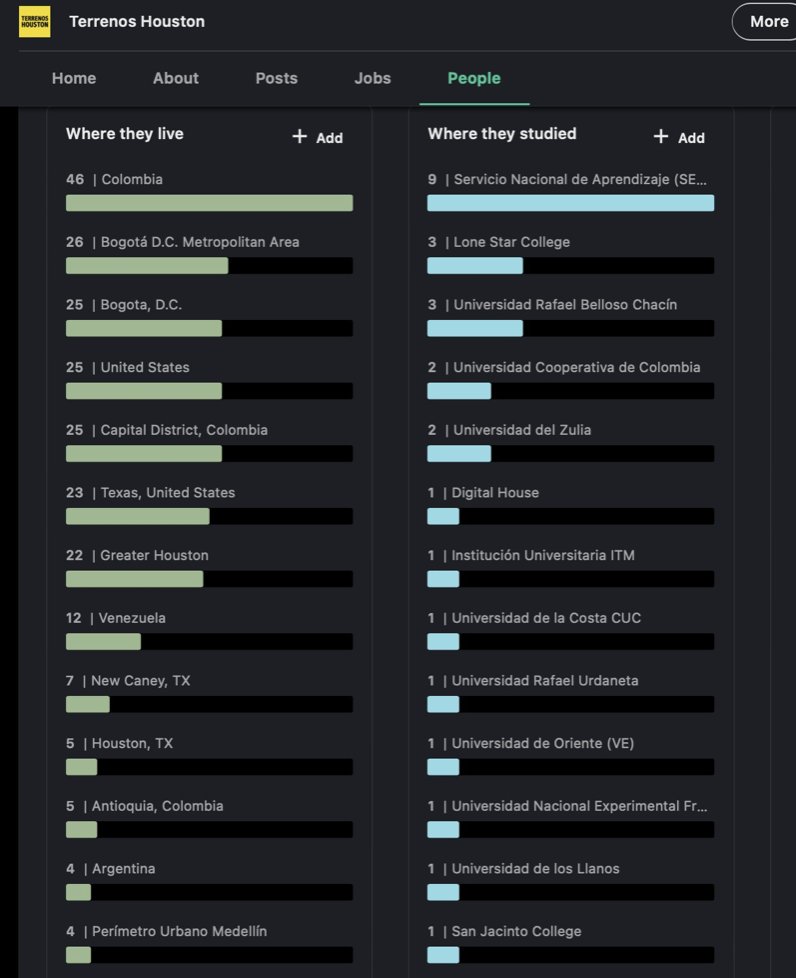The height and width of the screenshot is (978, 796).
Task: Select the Greater Houston location bar
Action: tap(209, 579)
